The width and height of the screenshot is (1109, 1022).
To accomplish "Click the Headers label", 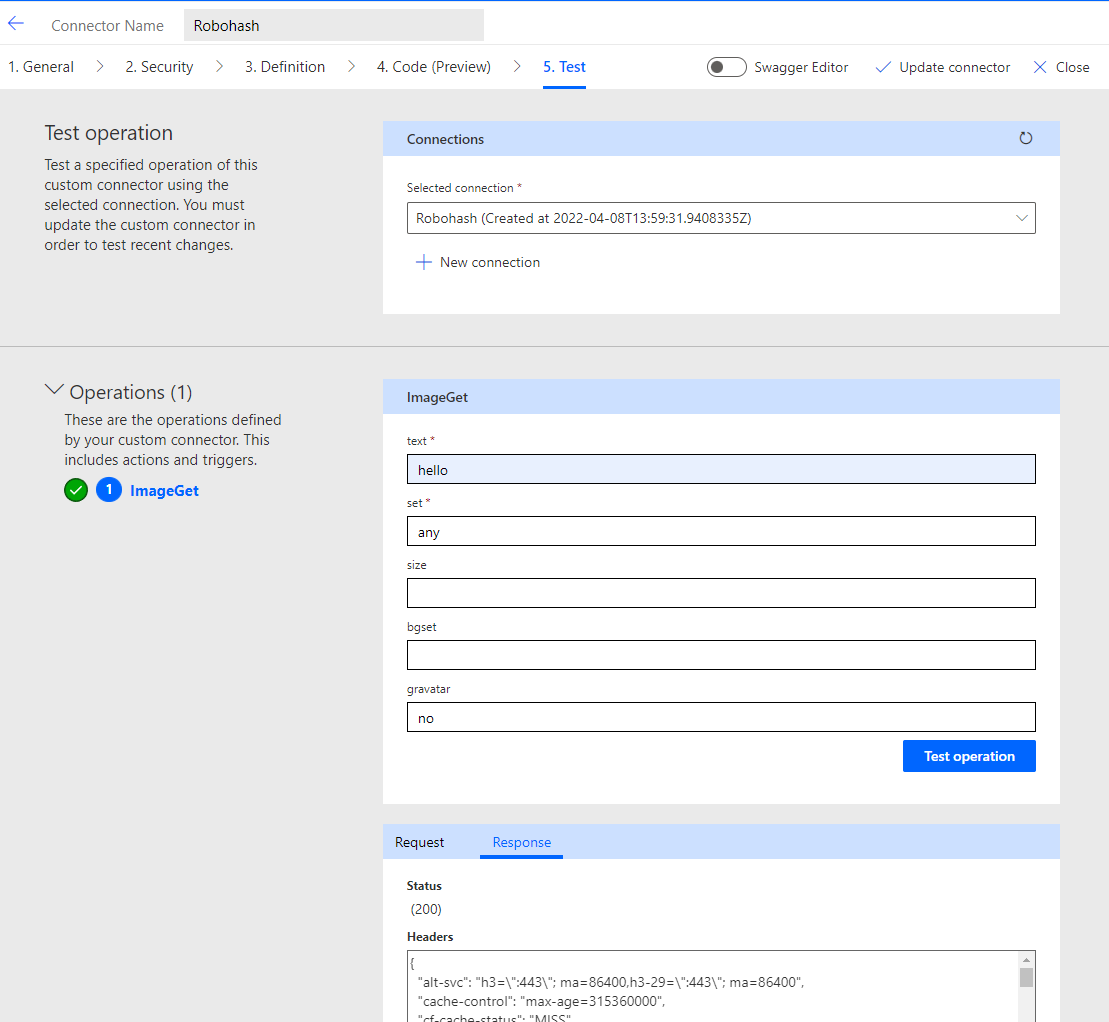I will click(x=430, y=937).
